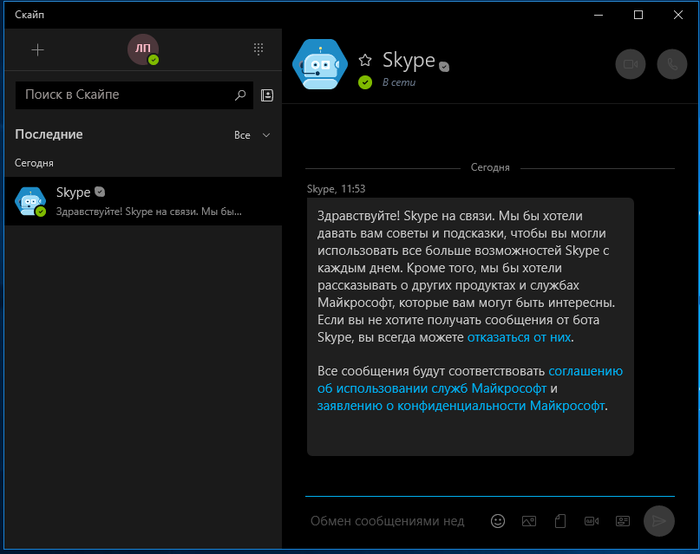Click the share contact card icon
Viewport: 700px width, 554px height.
click(622, 521)
